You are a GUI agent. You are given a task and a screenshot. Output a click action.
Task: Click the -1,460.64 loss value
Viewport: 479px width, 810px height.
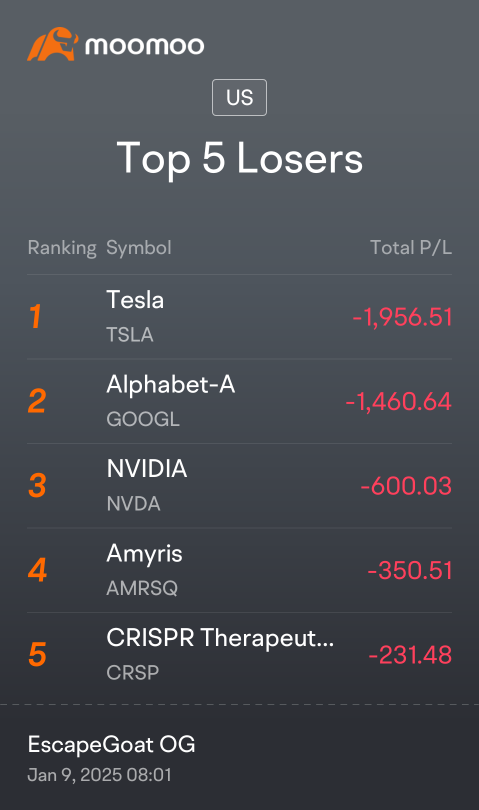pyautogui.click(x=398, y=402)
